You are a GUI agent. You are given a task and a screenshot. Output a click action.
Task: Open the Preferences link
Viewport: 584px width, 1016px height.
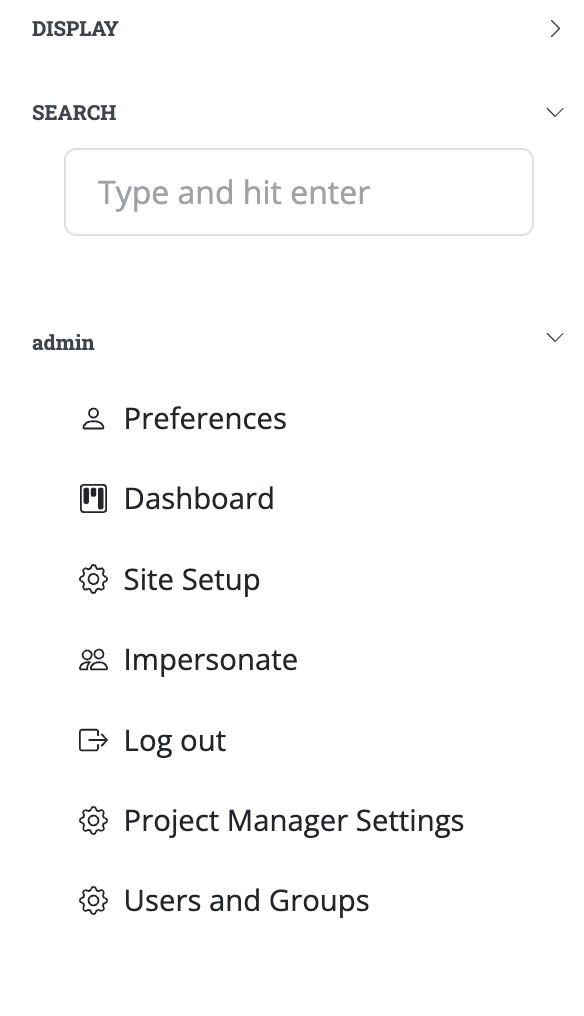click(205, 419)
